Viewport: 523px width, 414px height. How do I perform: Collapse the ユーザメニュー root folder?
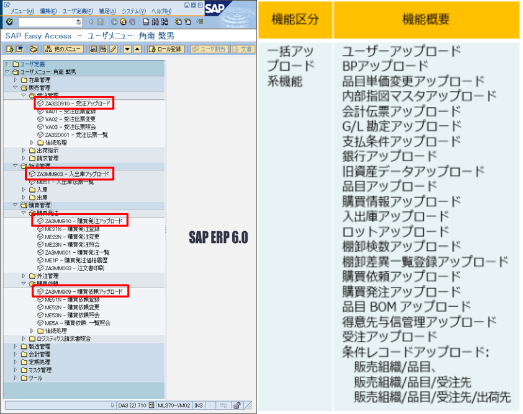(7, 72)
